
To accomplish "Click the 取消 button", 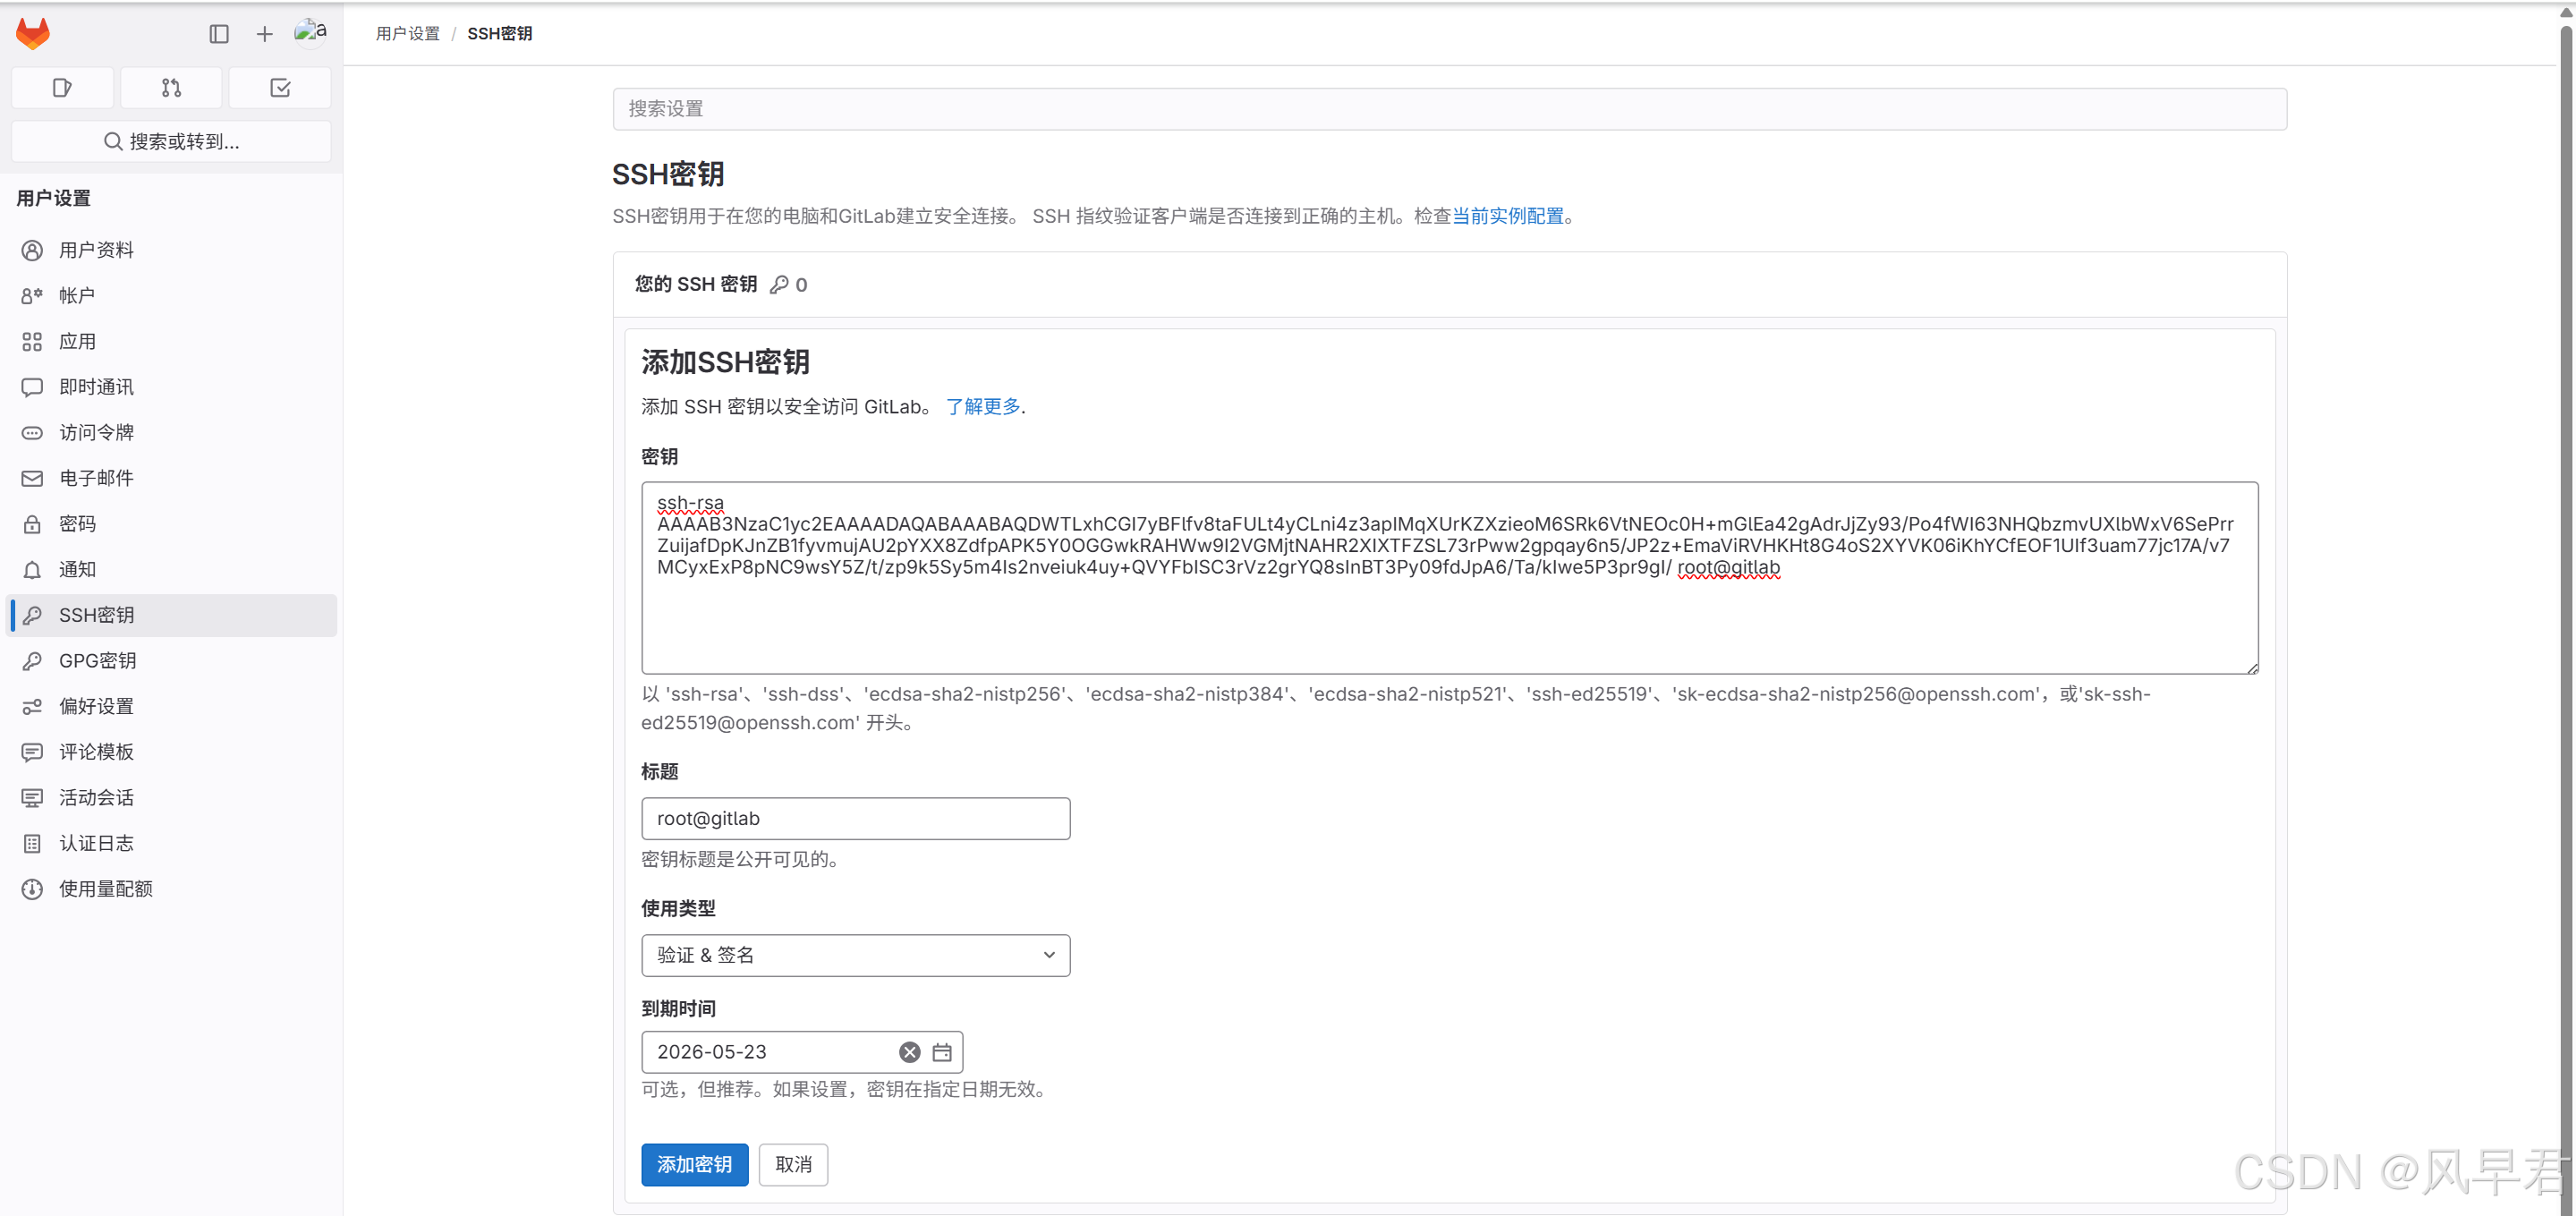I will (793, 1164).
